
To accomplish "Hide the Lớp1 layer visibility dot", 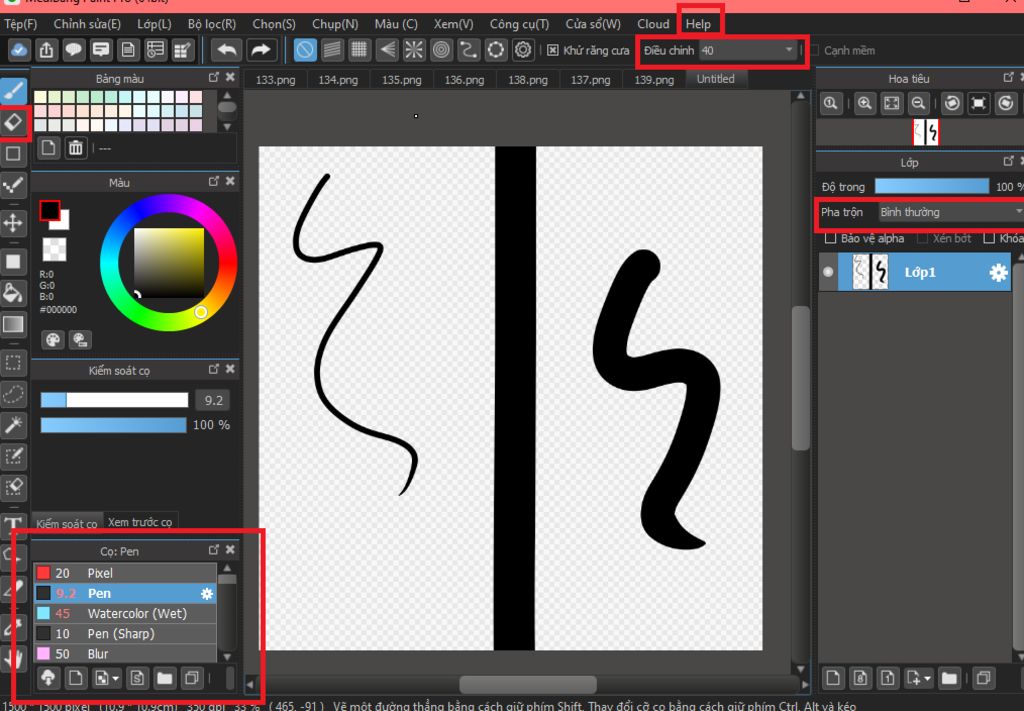I will (x=828, y=272).
